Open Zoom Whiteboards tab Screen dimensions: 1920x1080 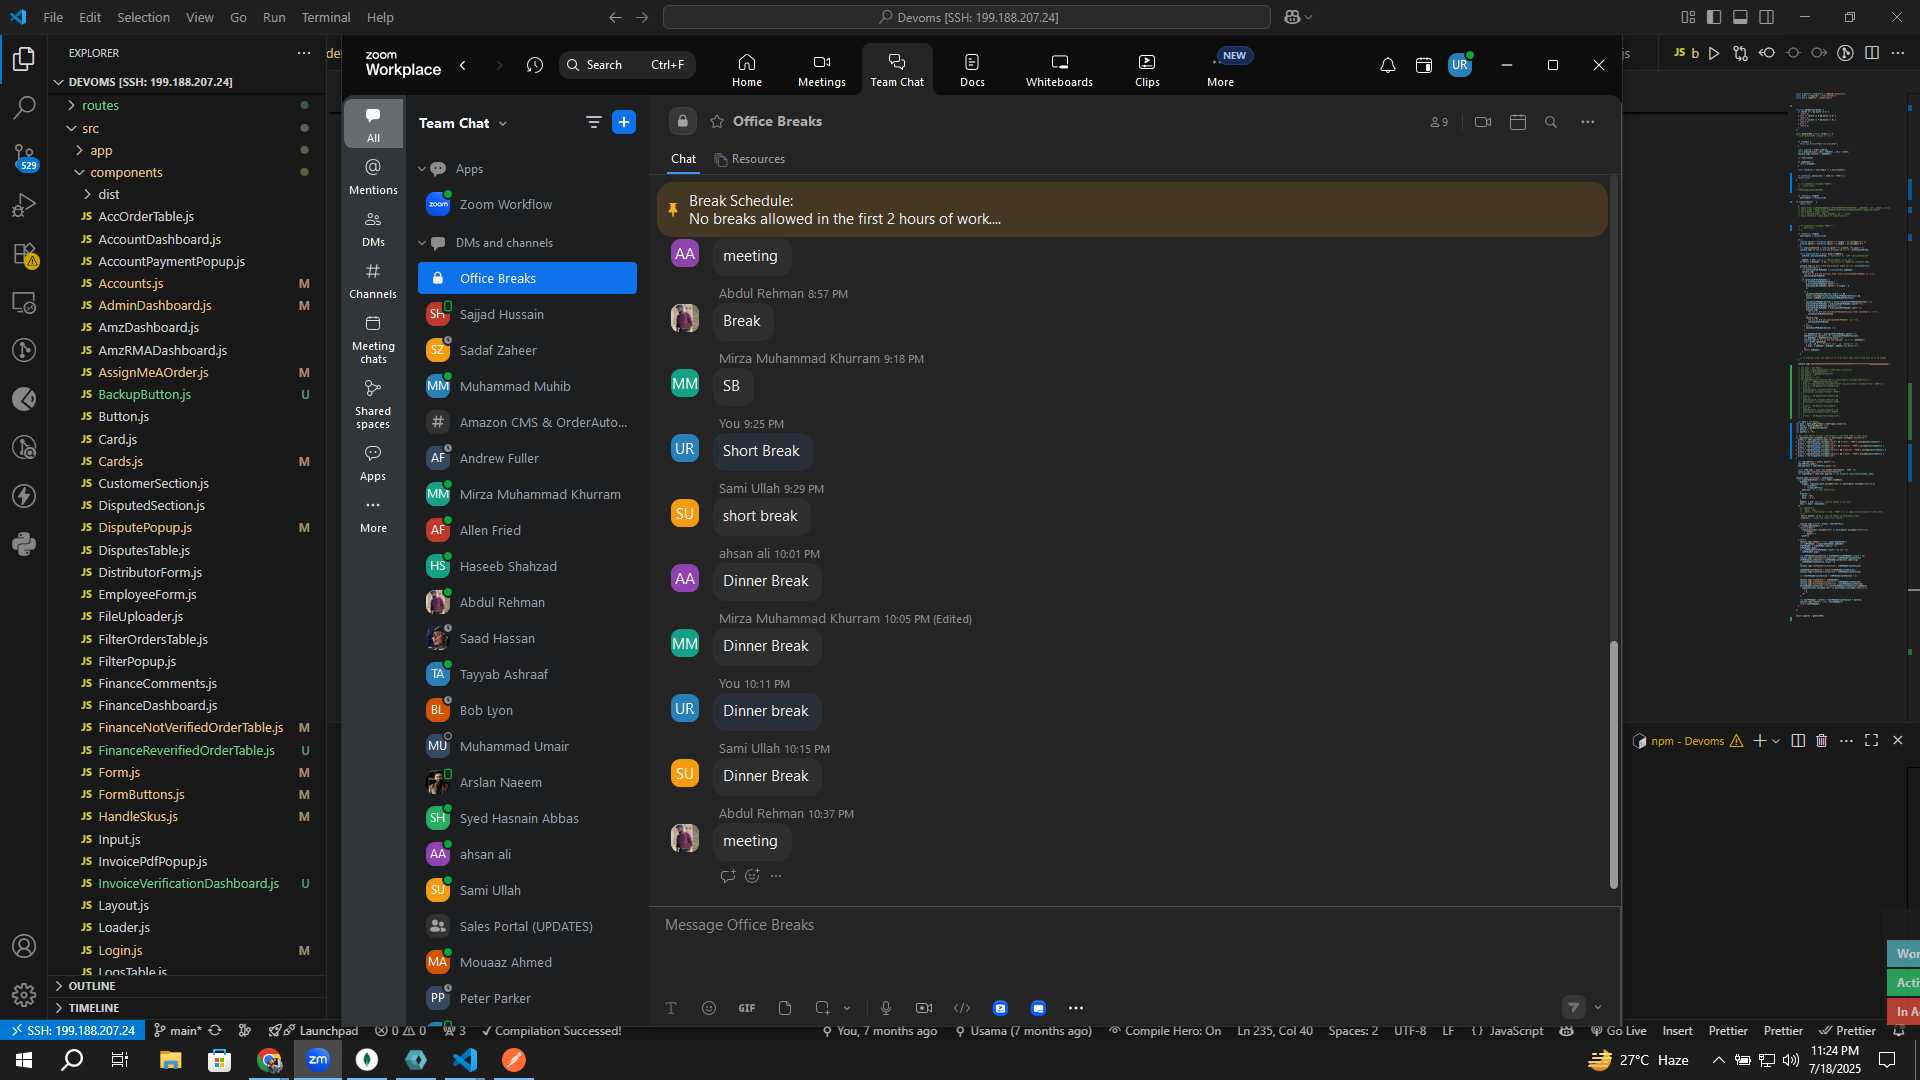coord(1059,69)
